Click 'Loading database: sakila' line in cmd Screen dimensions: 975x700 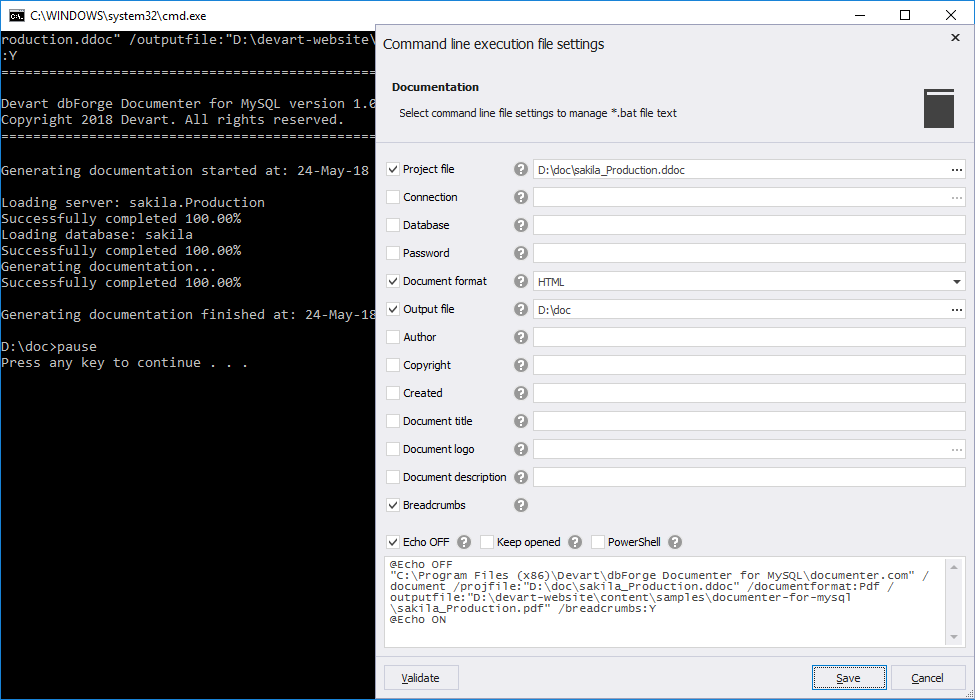tap(97, 235)
